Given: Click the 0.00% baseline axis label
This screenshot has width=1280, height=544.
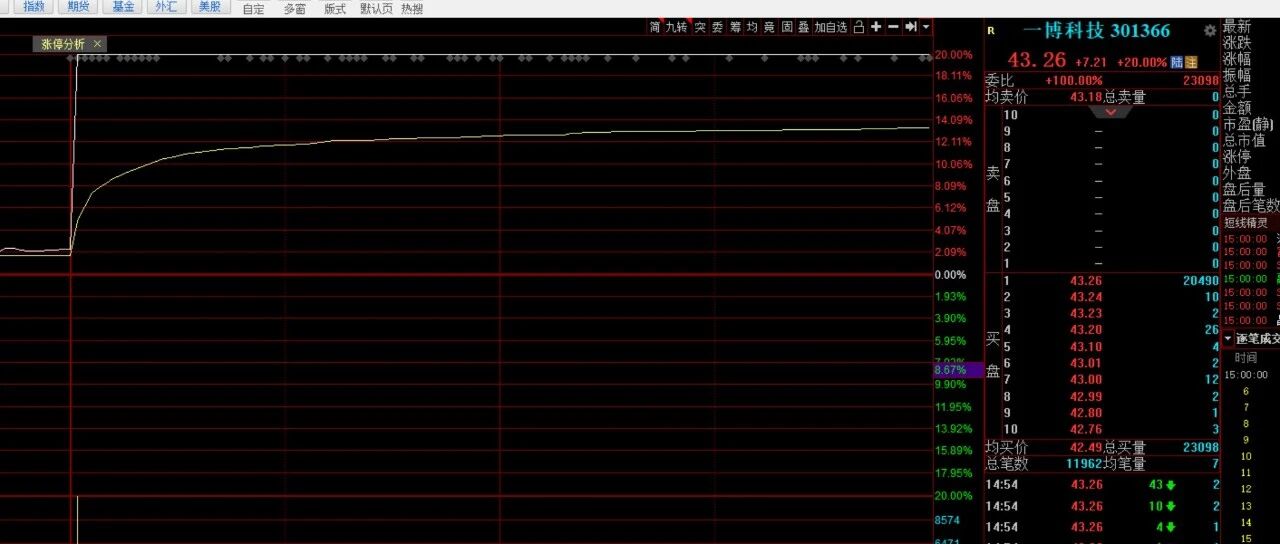Looking at the screenshot, I should [x=949, y=275].
